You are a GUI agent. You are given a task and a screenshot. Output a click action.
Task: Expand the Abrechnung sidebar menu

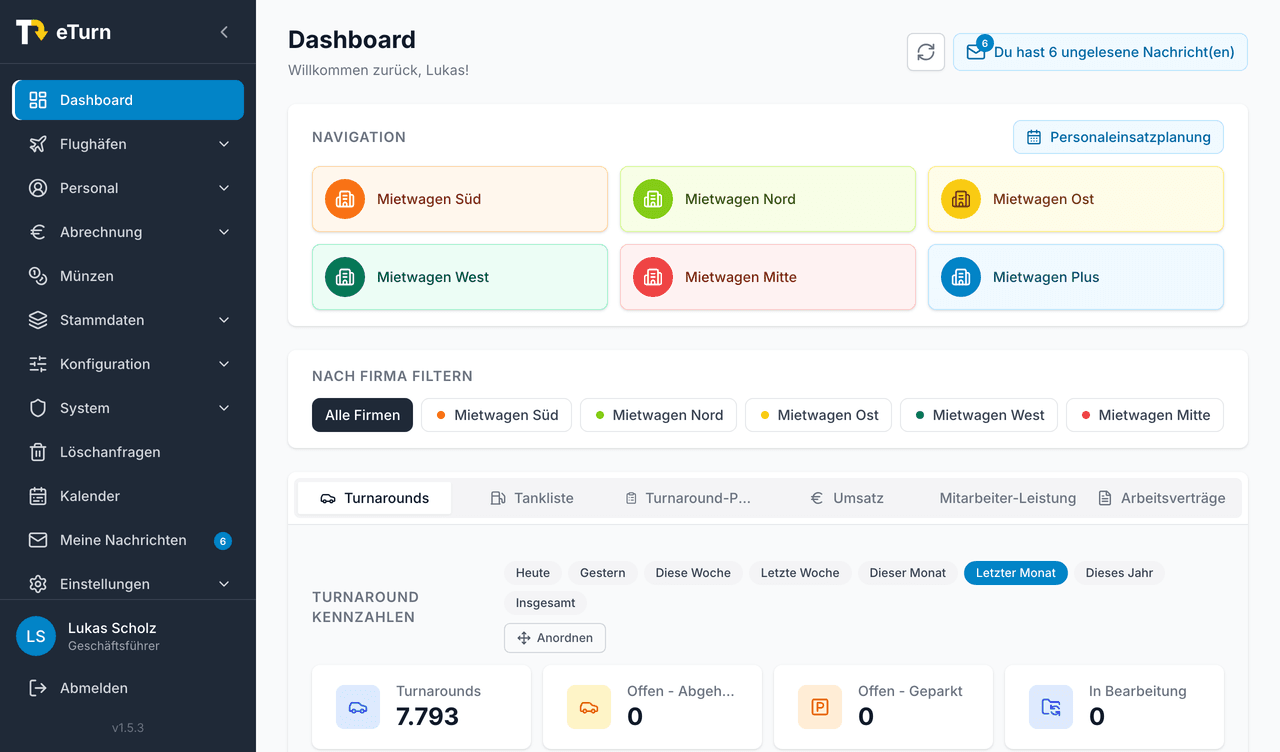128,232
